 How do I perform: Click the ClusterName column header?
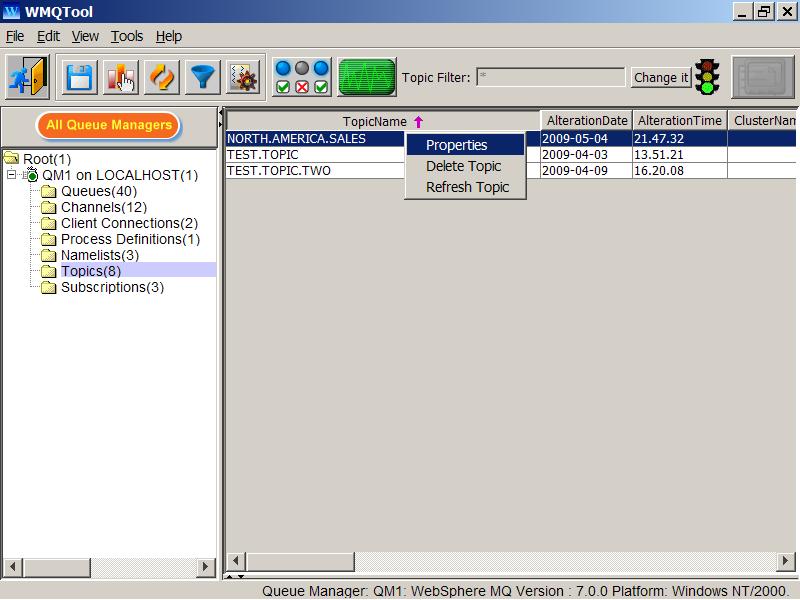coord(763,120)
